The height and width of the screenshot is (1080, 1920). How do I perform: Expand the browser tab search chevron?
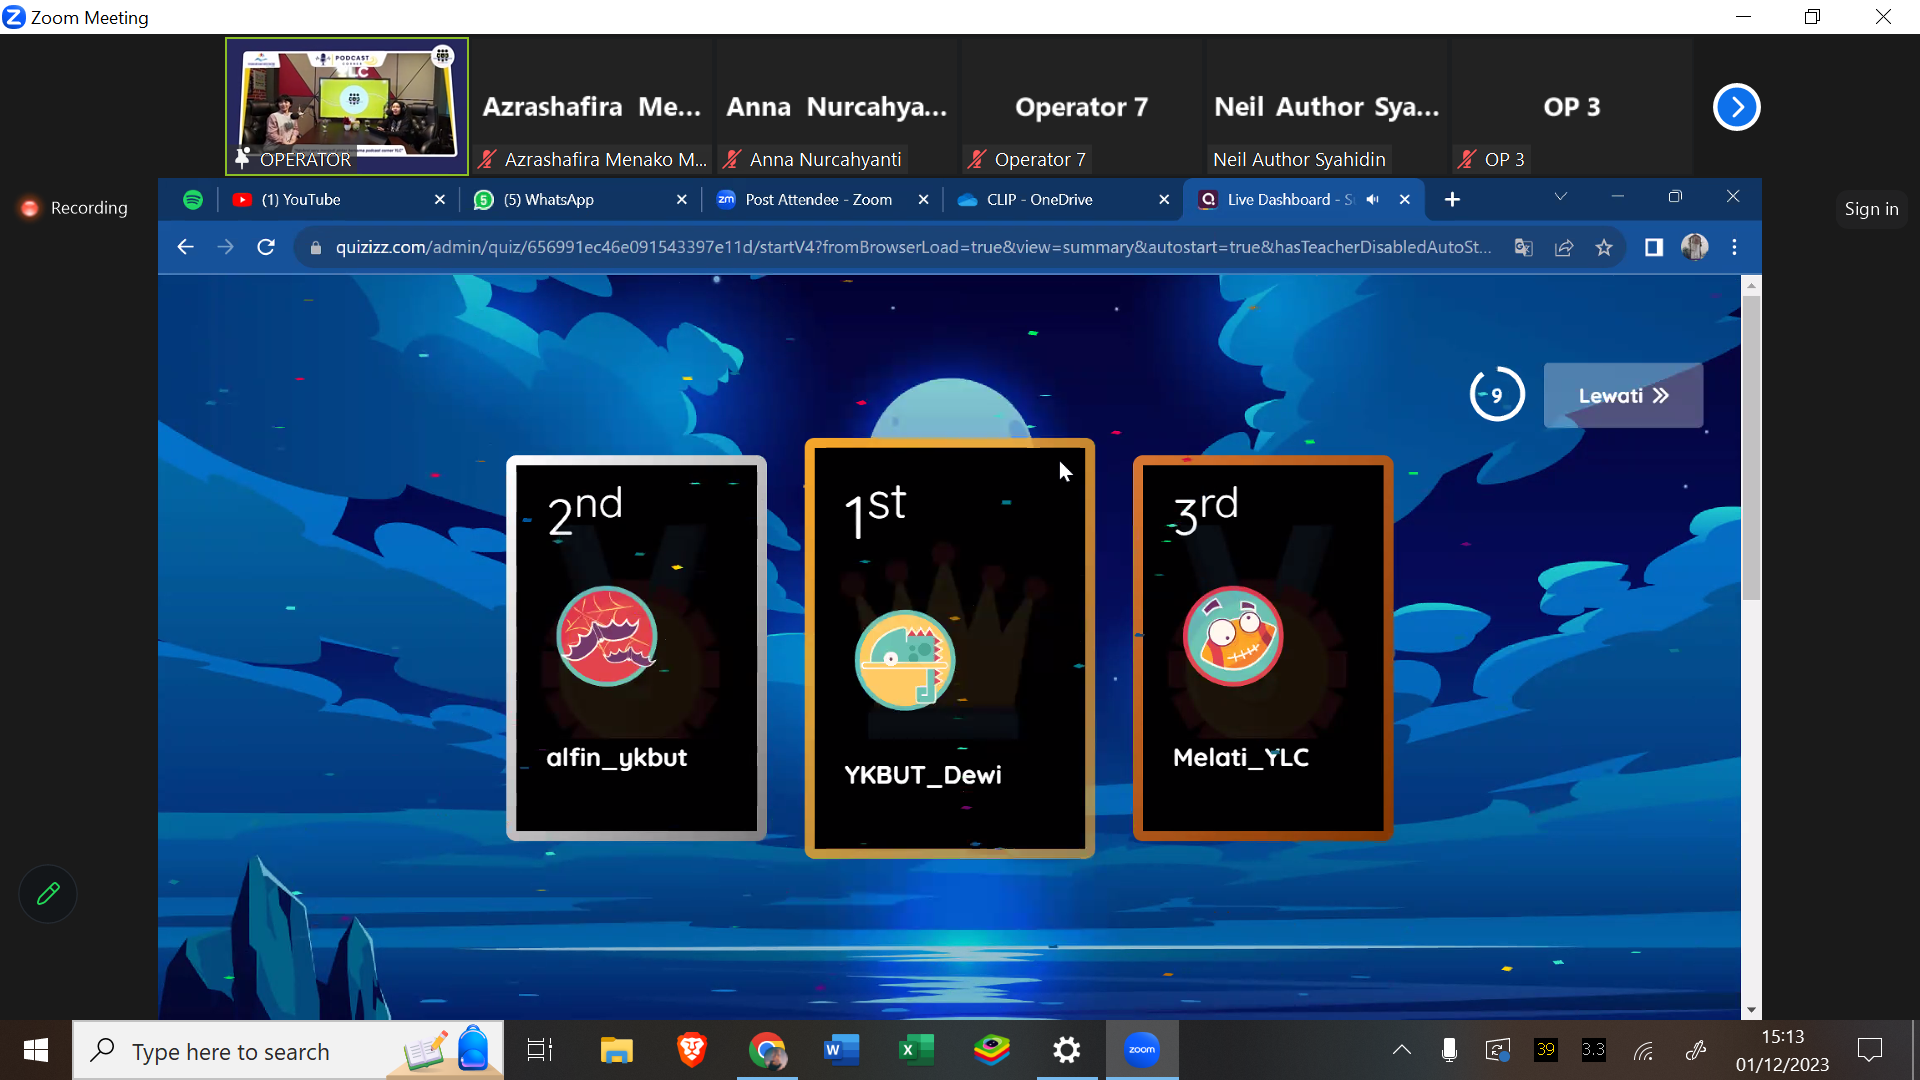(1560, 197)
